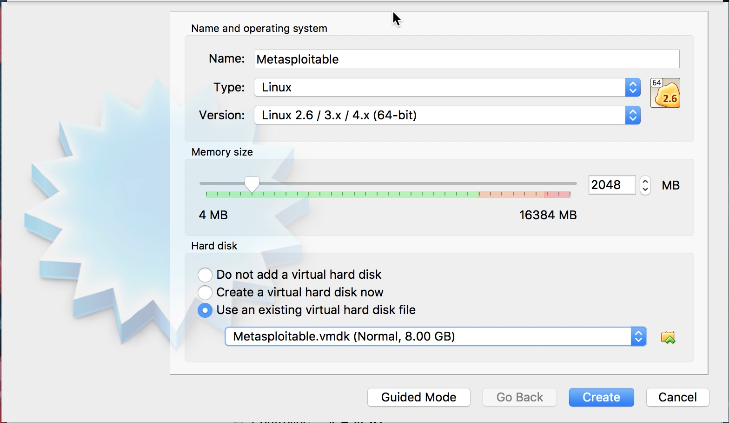Select Create a virtual hard disk now
Image resolution: width=729 pixels, height=423 pixels.
tap(205, 292)
